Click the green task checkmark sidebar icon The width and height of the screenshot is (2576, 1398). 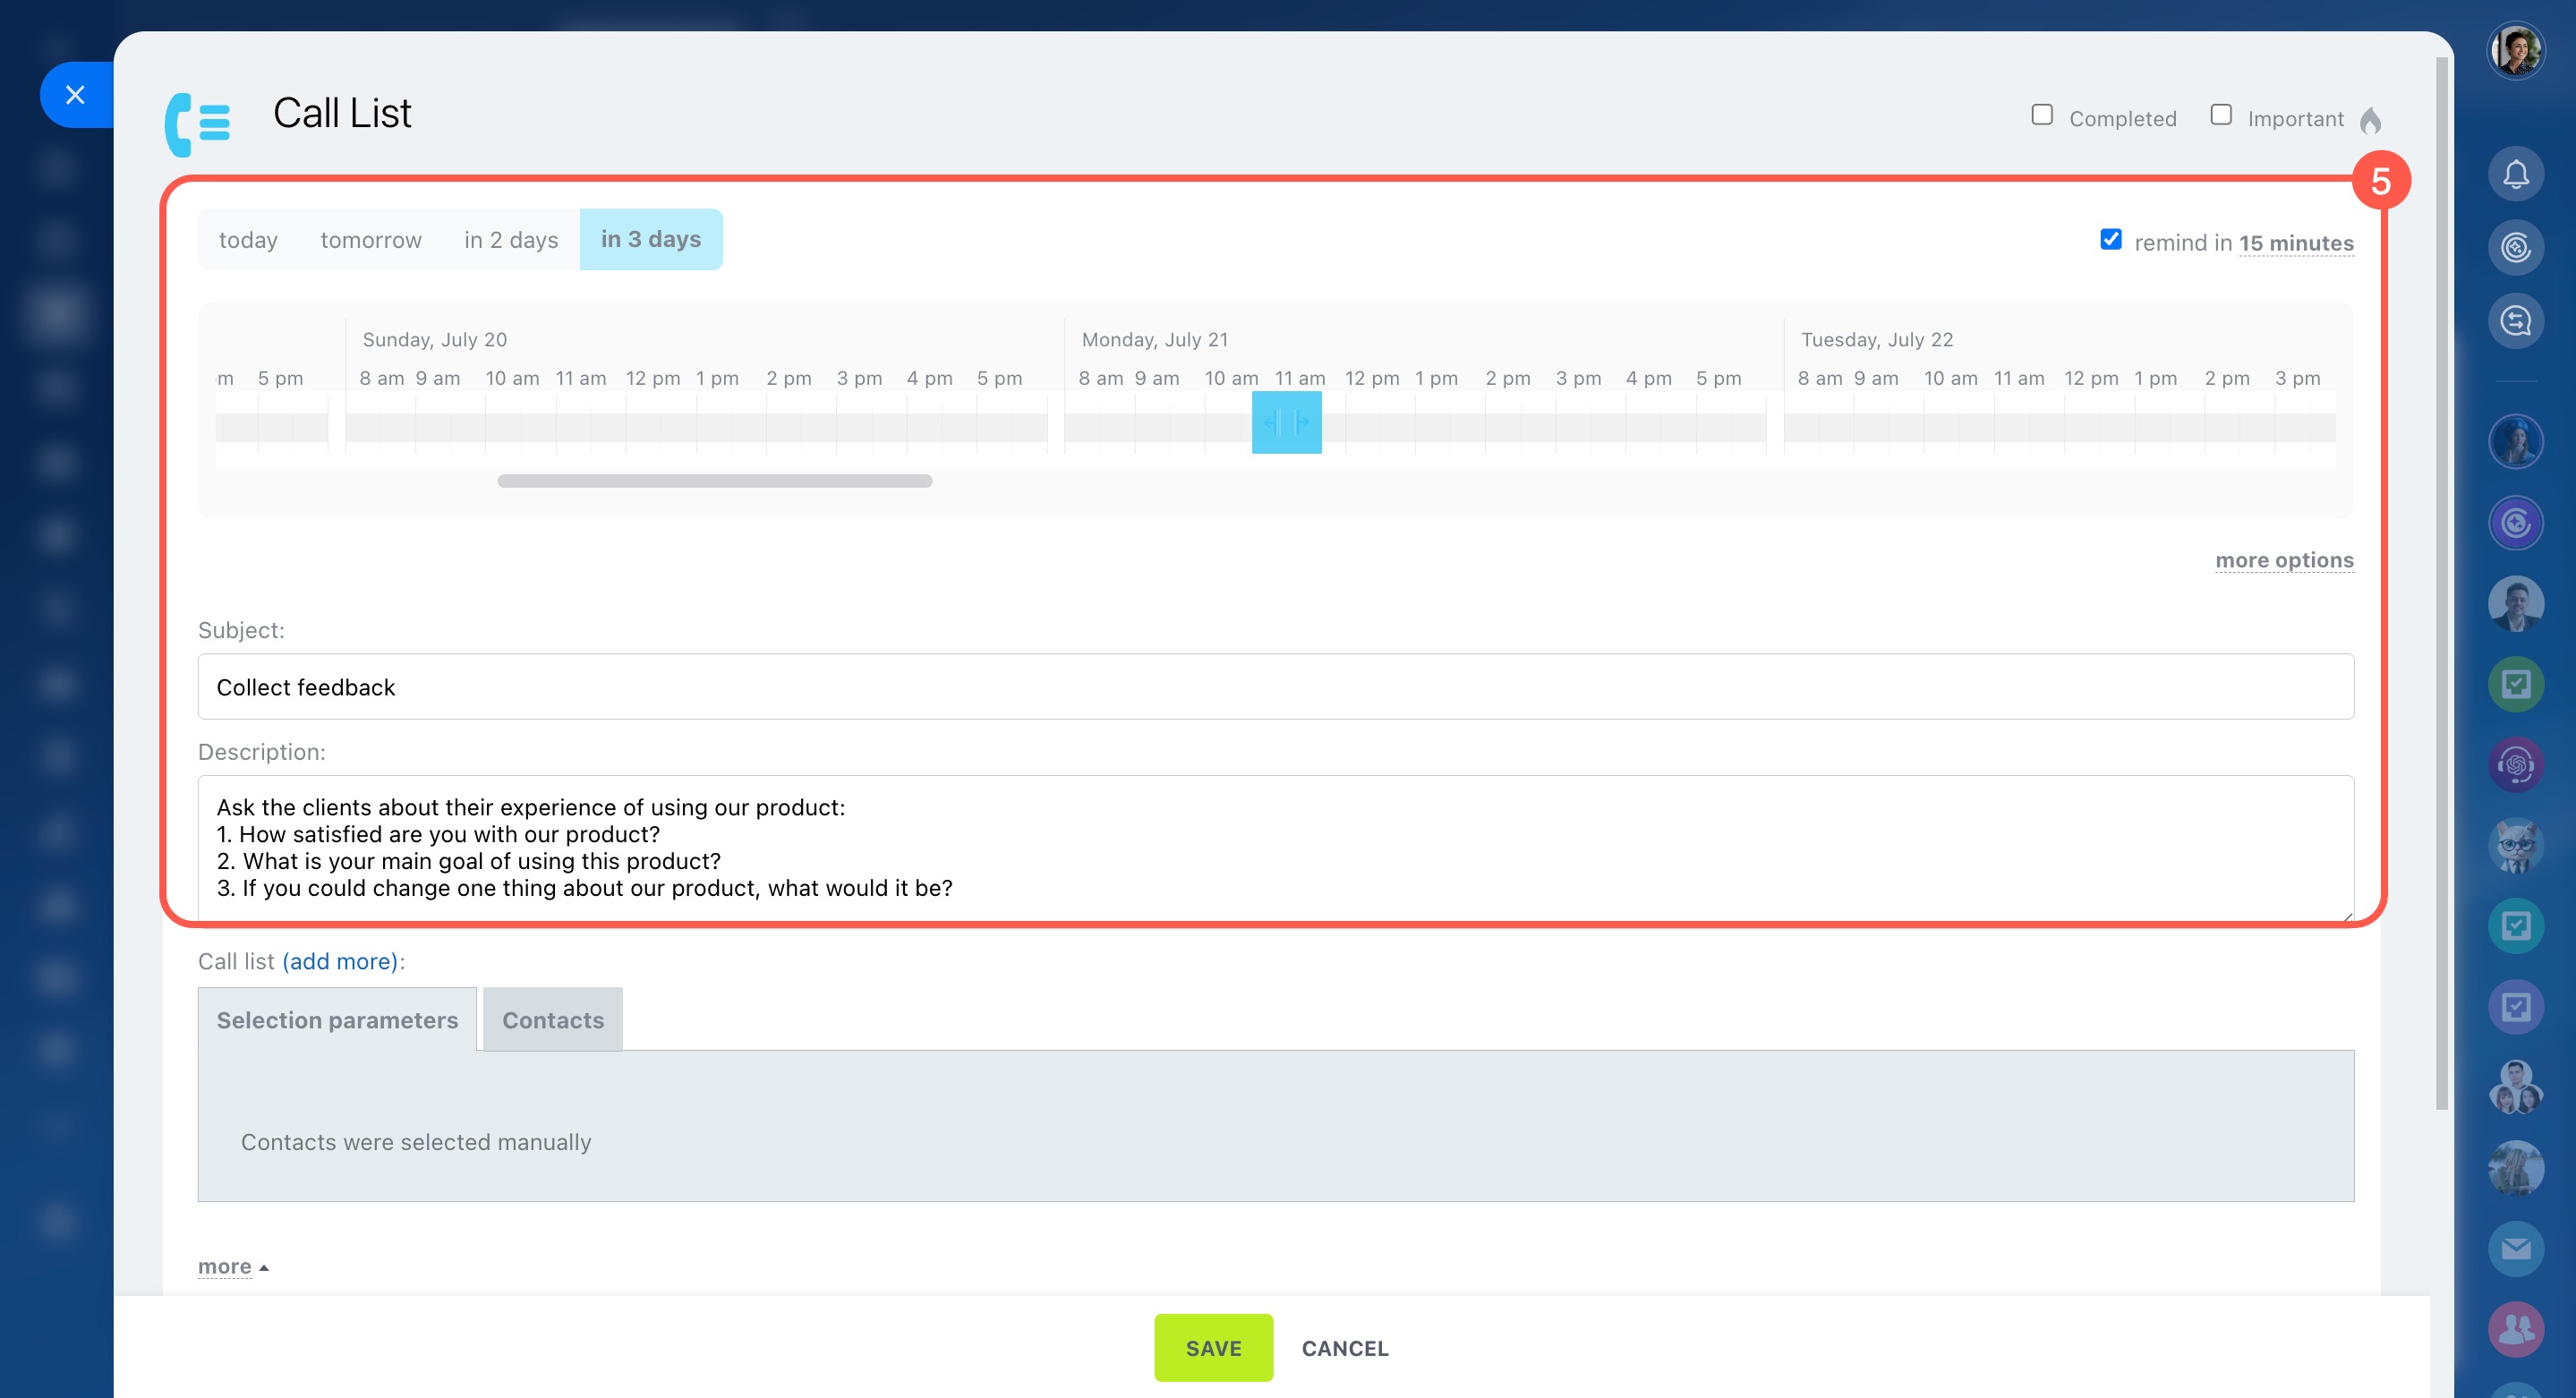point(2515,685)
